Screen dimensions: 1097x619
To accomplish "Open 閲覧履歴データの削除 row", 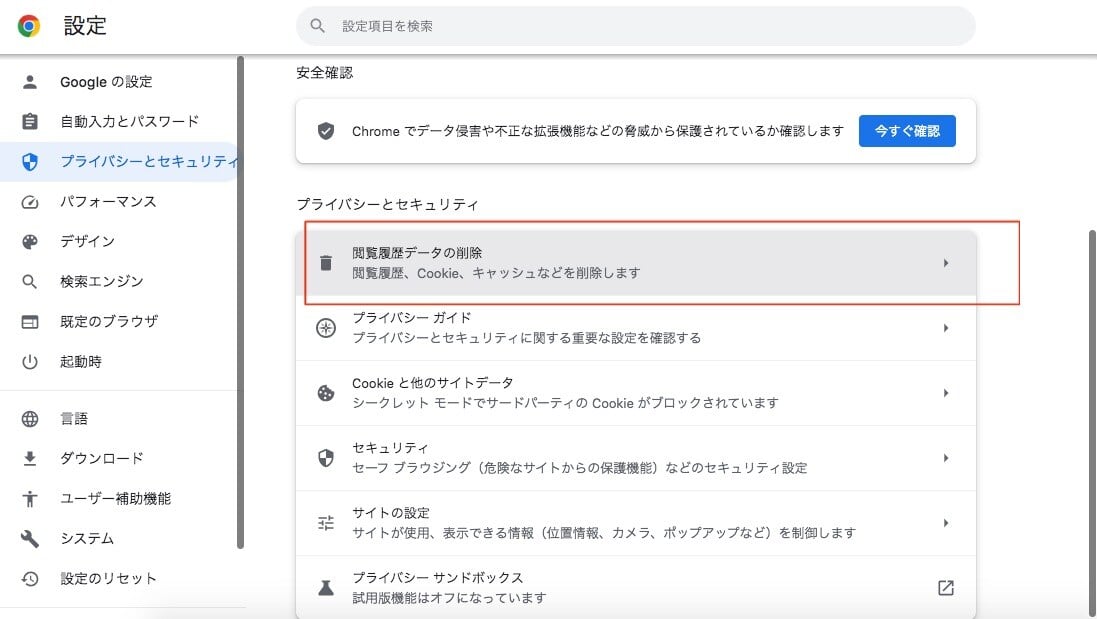I will click(x=635, y=263).
